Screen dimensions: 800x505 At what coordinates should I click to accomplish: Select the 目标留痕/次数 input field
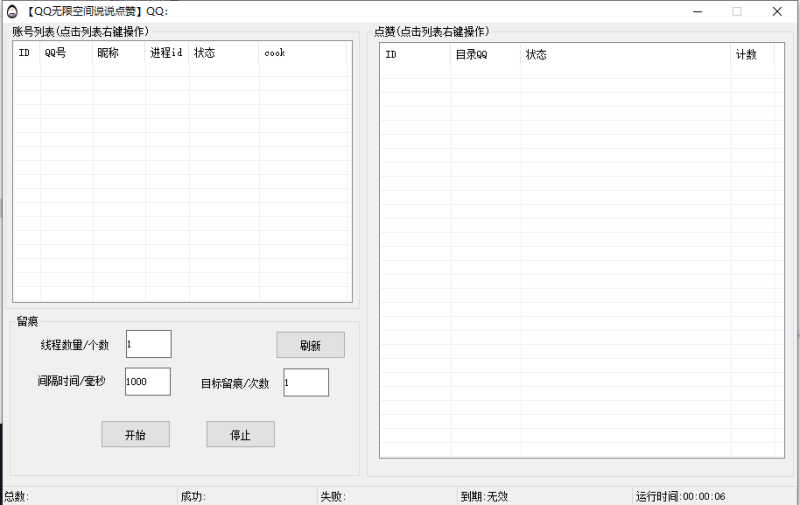point(305,382)
